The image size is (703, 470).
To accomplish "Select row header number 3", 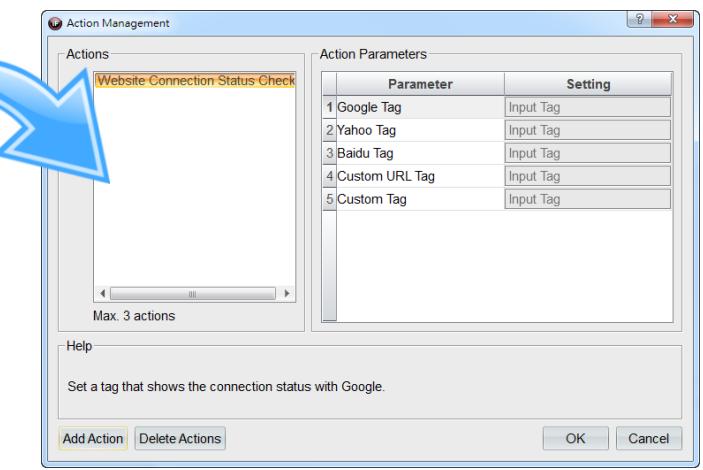I will tap(330, 153).
